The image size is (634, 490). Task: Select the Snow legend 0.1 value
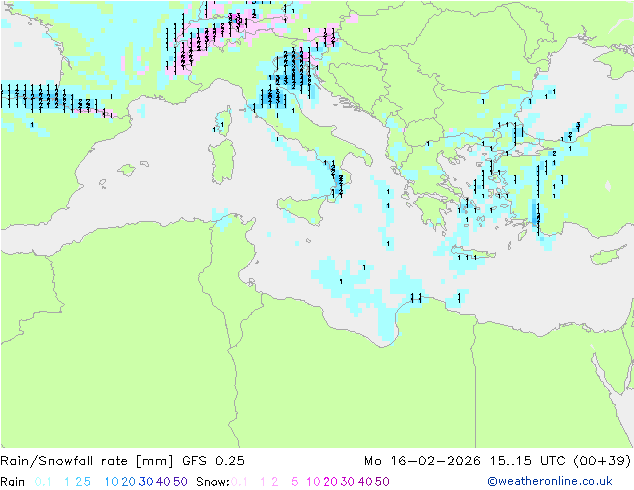pos(239,482)
